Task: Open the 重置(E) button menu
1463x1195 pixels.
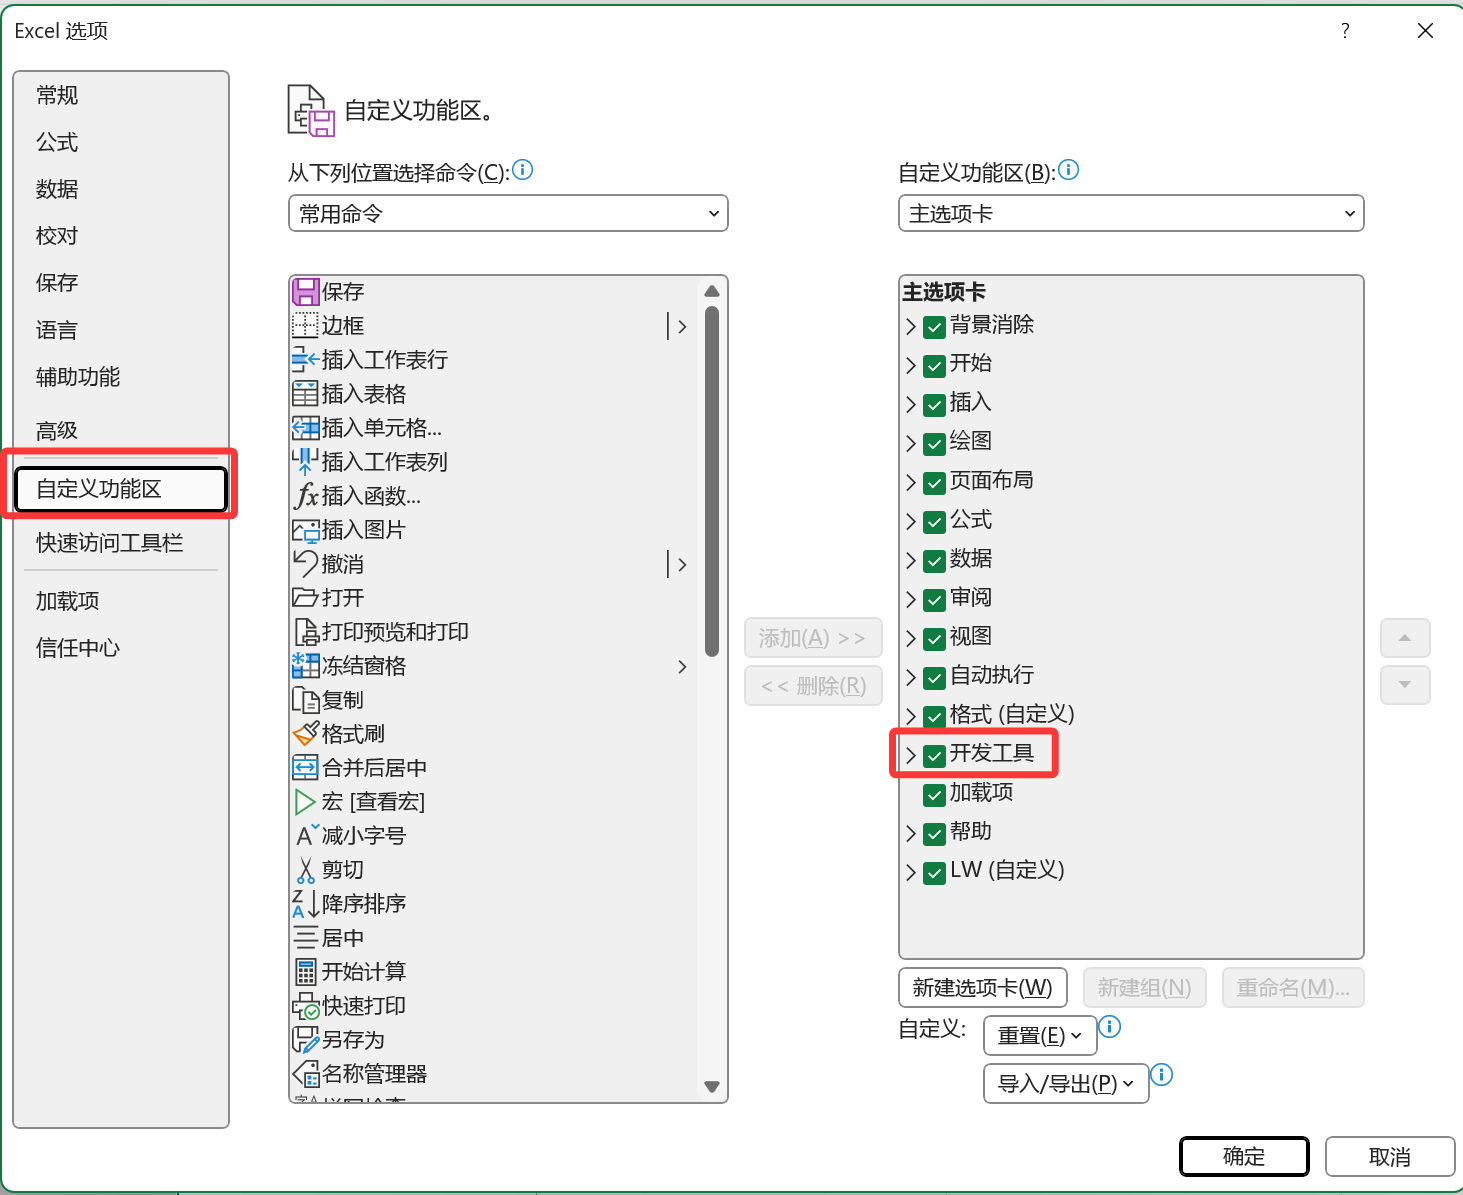Action: (x=1040, y=1036)
